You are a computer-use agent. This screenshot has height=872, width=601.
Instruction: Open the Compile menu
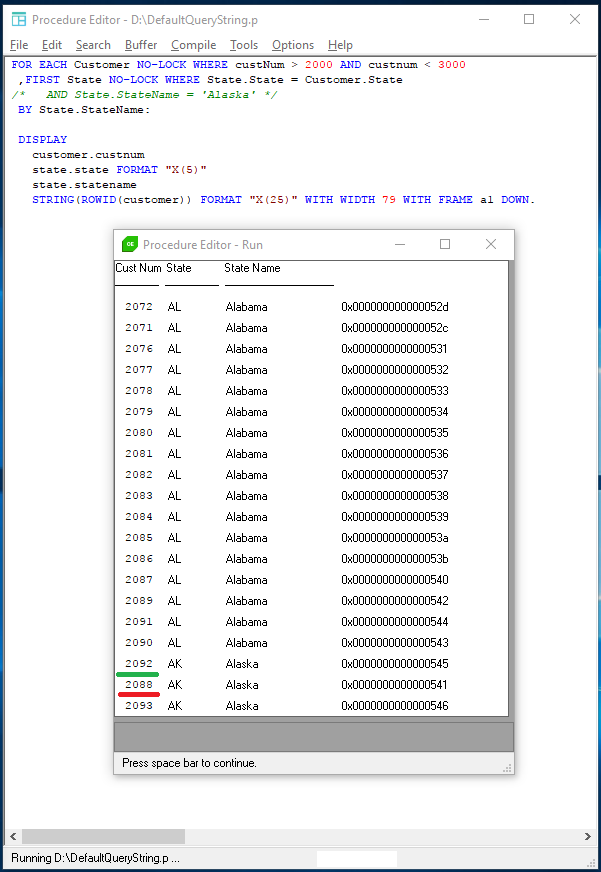pos(193,45)
